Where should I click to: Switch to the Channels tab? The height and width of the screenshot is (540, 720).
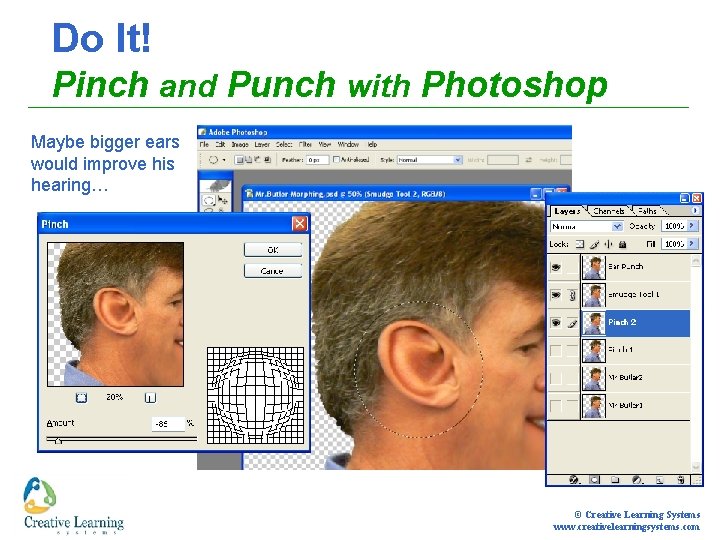(608, 211)
